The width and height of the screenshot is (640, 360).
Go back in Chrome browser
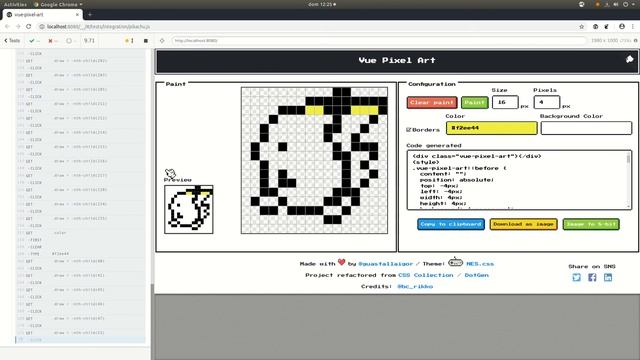pyautogui.click(x=7, y=27)
